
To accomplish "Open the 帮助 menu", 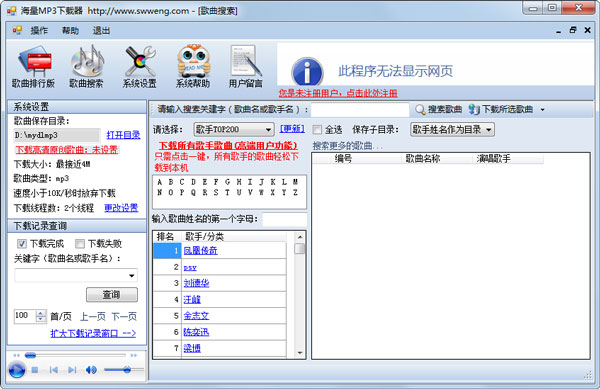I will click(x=70, y=31).
